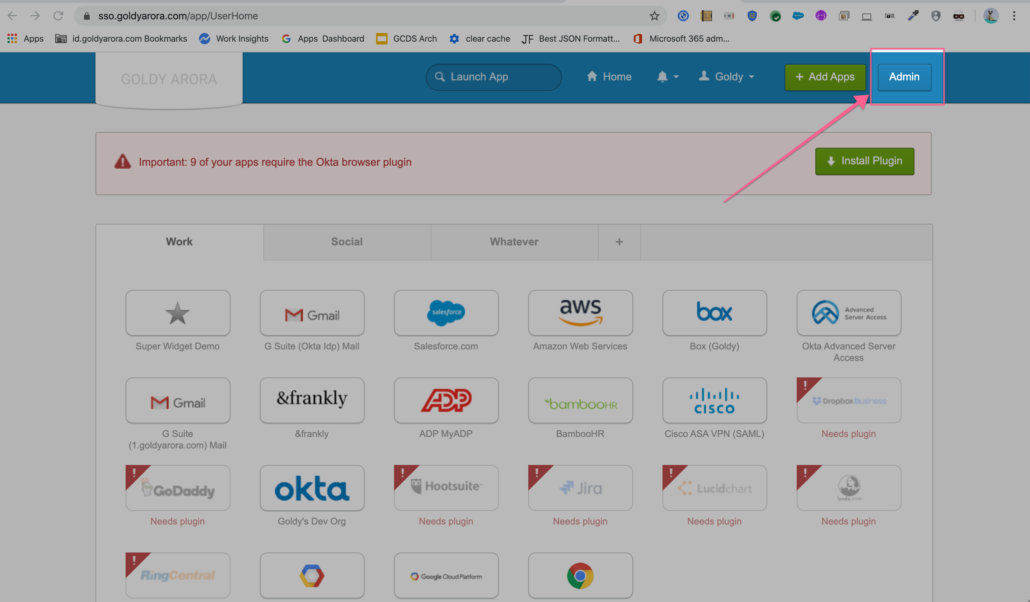The width and height of the screenshot is (1030, 602).
Task: Click the Lucidchart app tile
Action: [715, 488]
